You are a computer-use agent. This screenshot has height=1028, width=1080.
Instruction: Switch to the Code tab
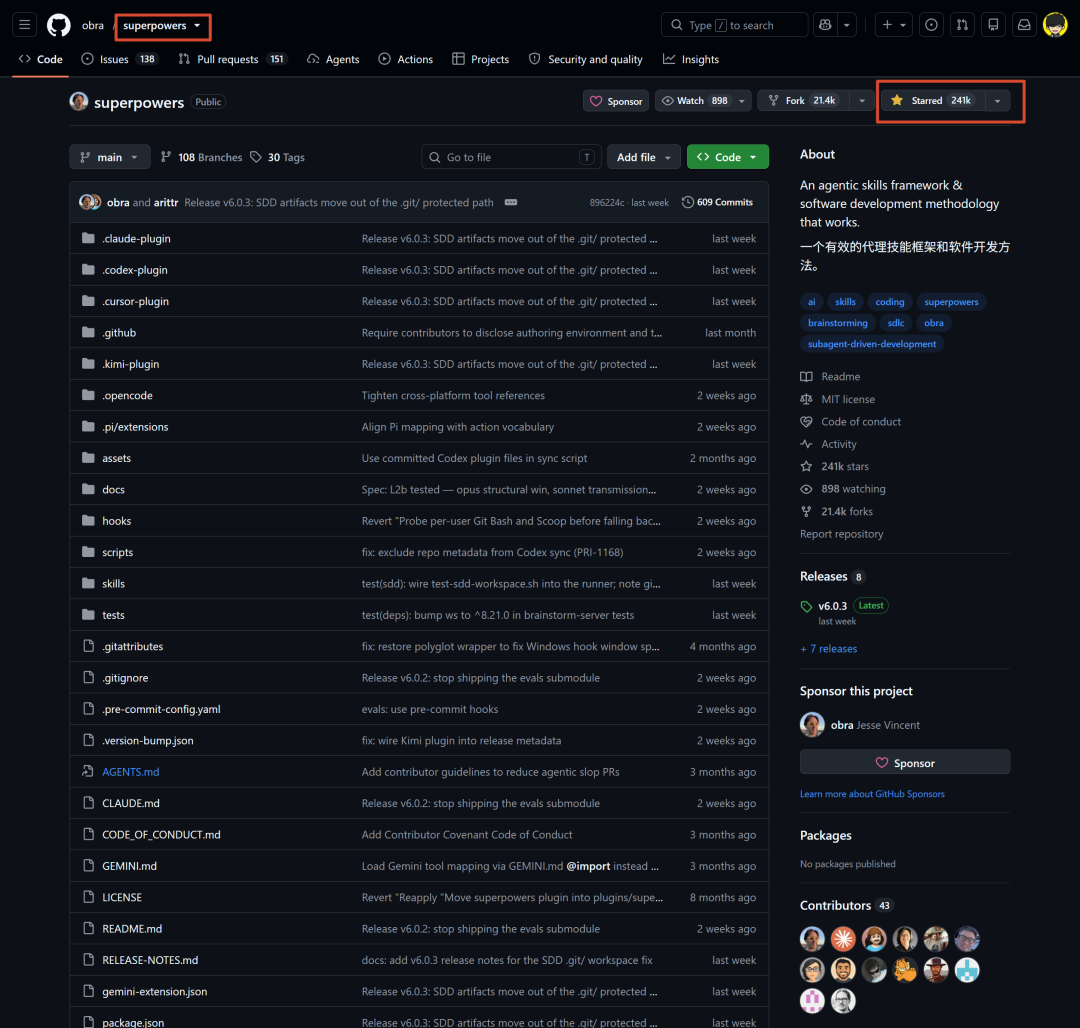[x=41, y=59]
